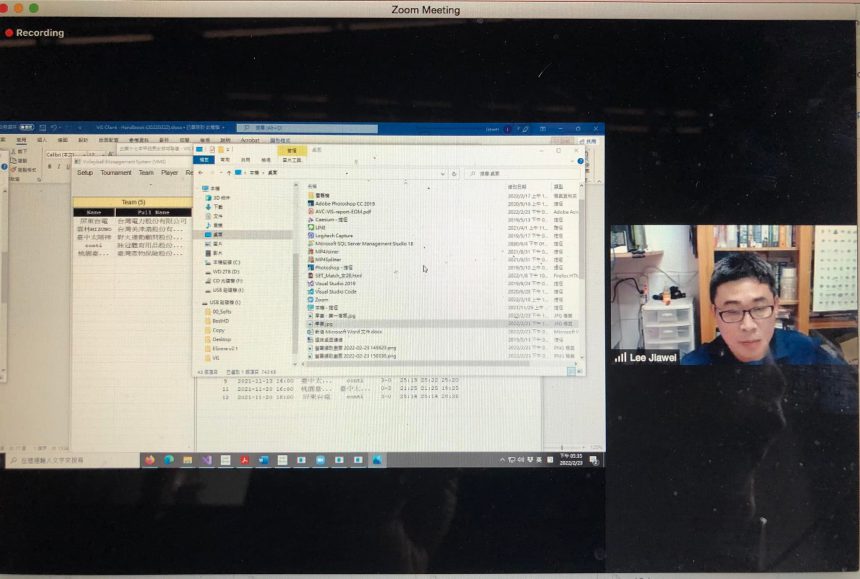Sort by date modified column header
The height and width of the screenshot is (579, 860).
tap(517, 186)
